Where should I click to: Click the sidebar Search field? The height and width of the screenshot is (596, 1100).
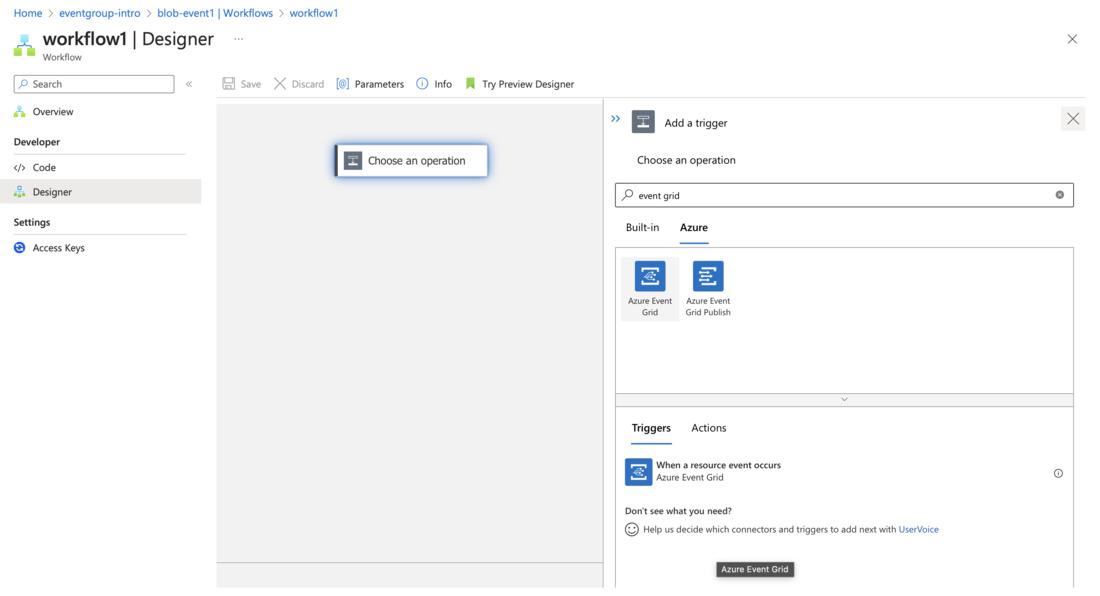(x=94, y=84)
